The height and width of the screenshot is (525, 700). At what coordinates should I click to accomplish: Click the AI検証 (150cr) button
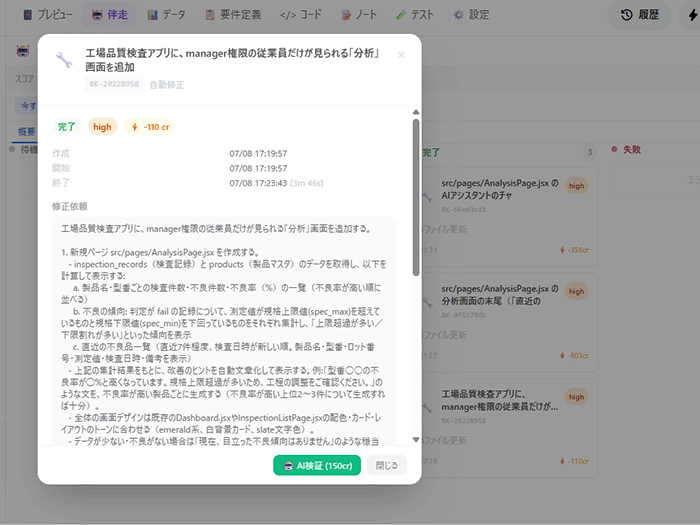tap(317, 465)
